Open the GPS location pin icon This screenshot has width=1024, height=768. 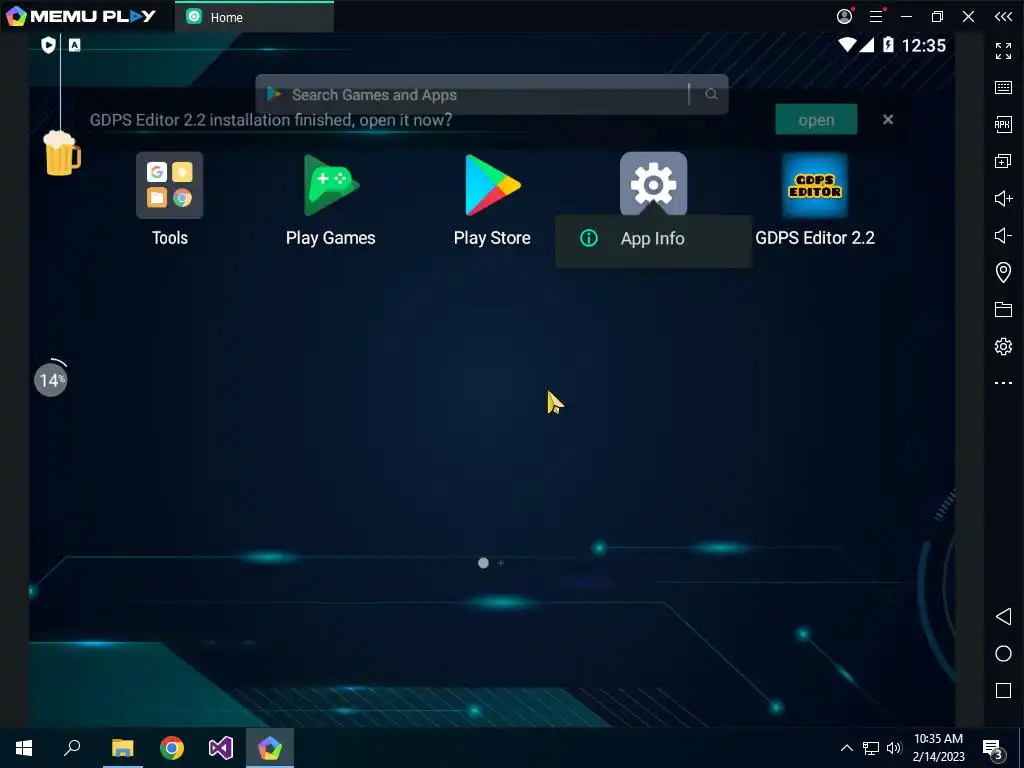click(1003, 272)
